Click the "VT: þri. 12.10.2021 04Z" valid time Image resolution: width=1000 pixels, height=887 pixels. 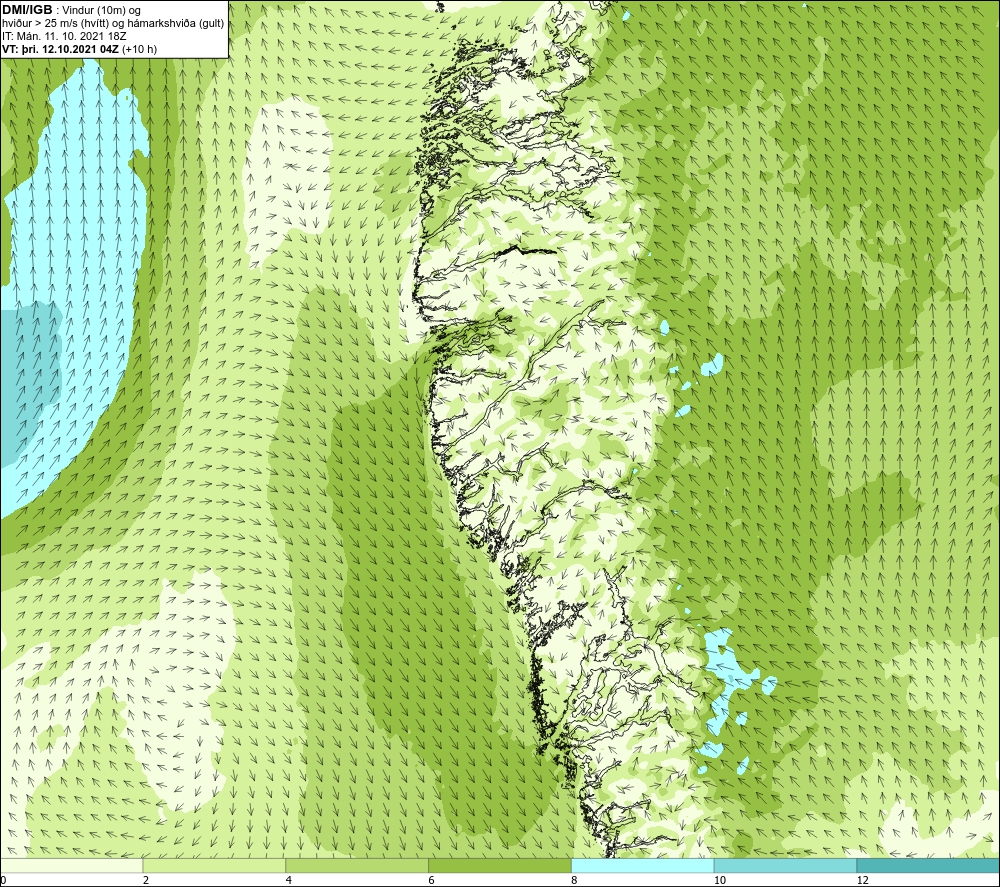pos(61,49)
